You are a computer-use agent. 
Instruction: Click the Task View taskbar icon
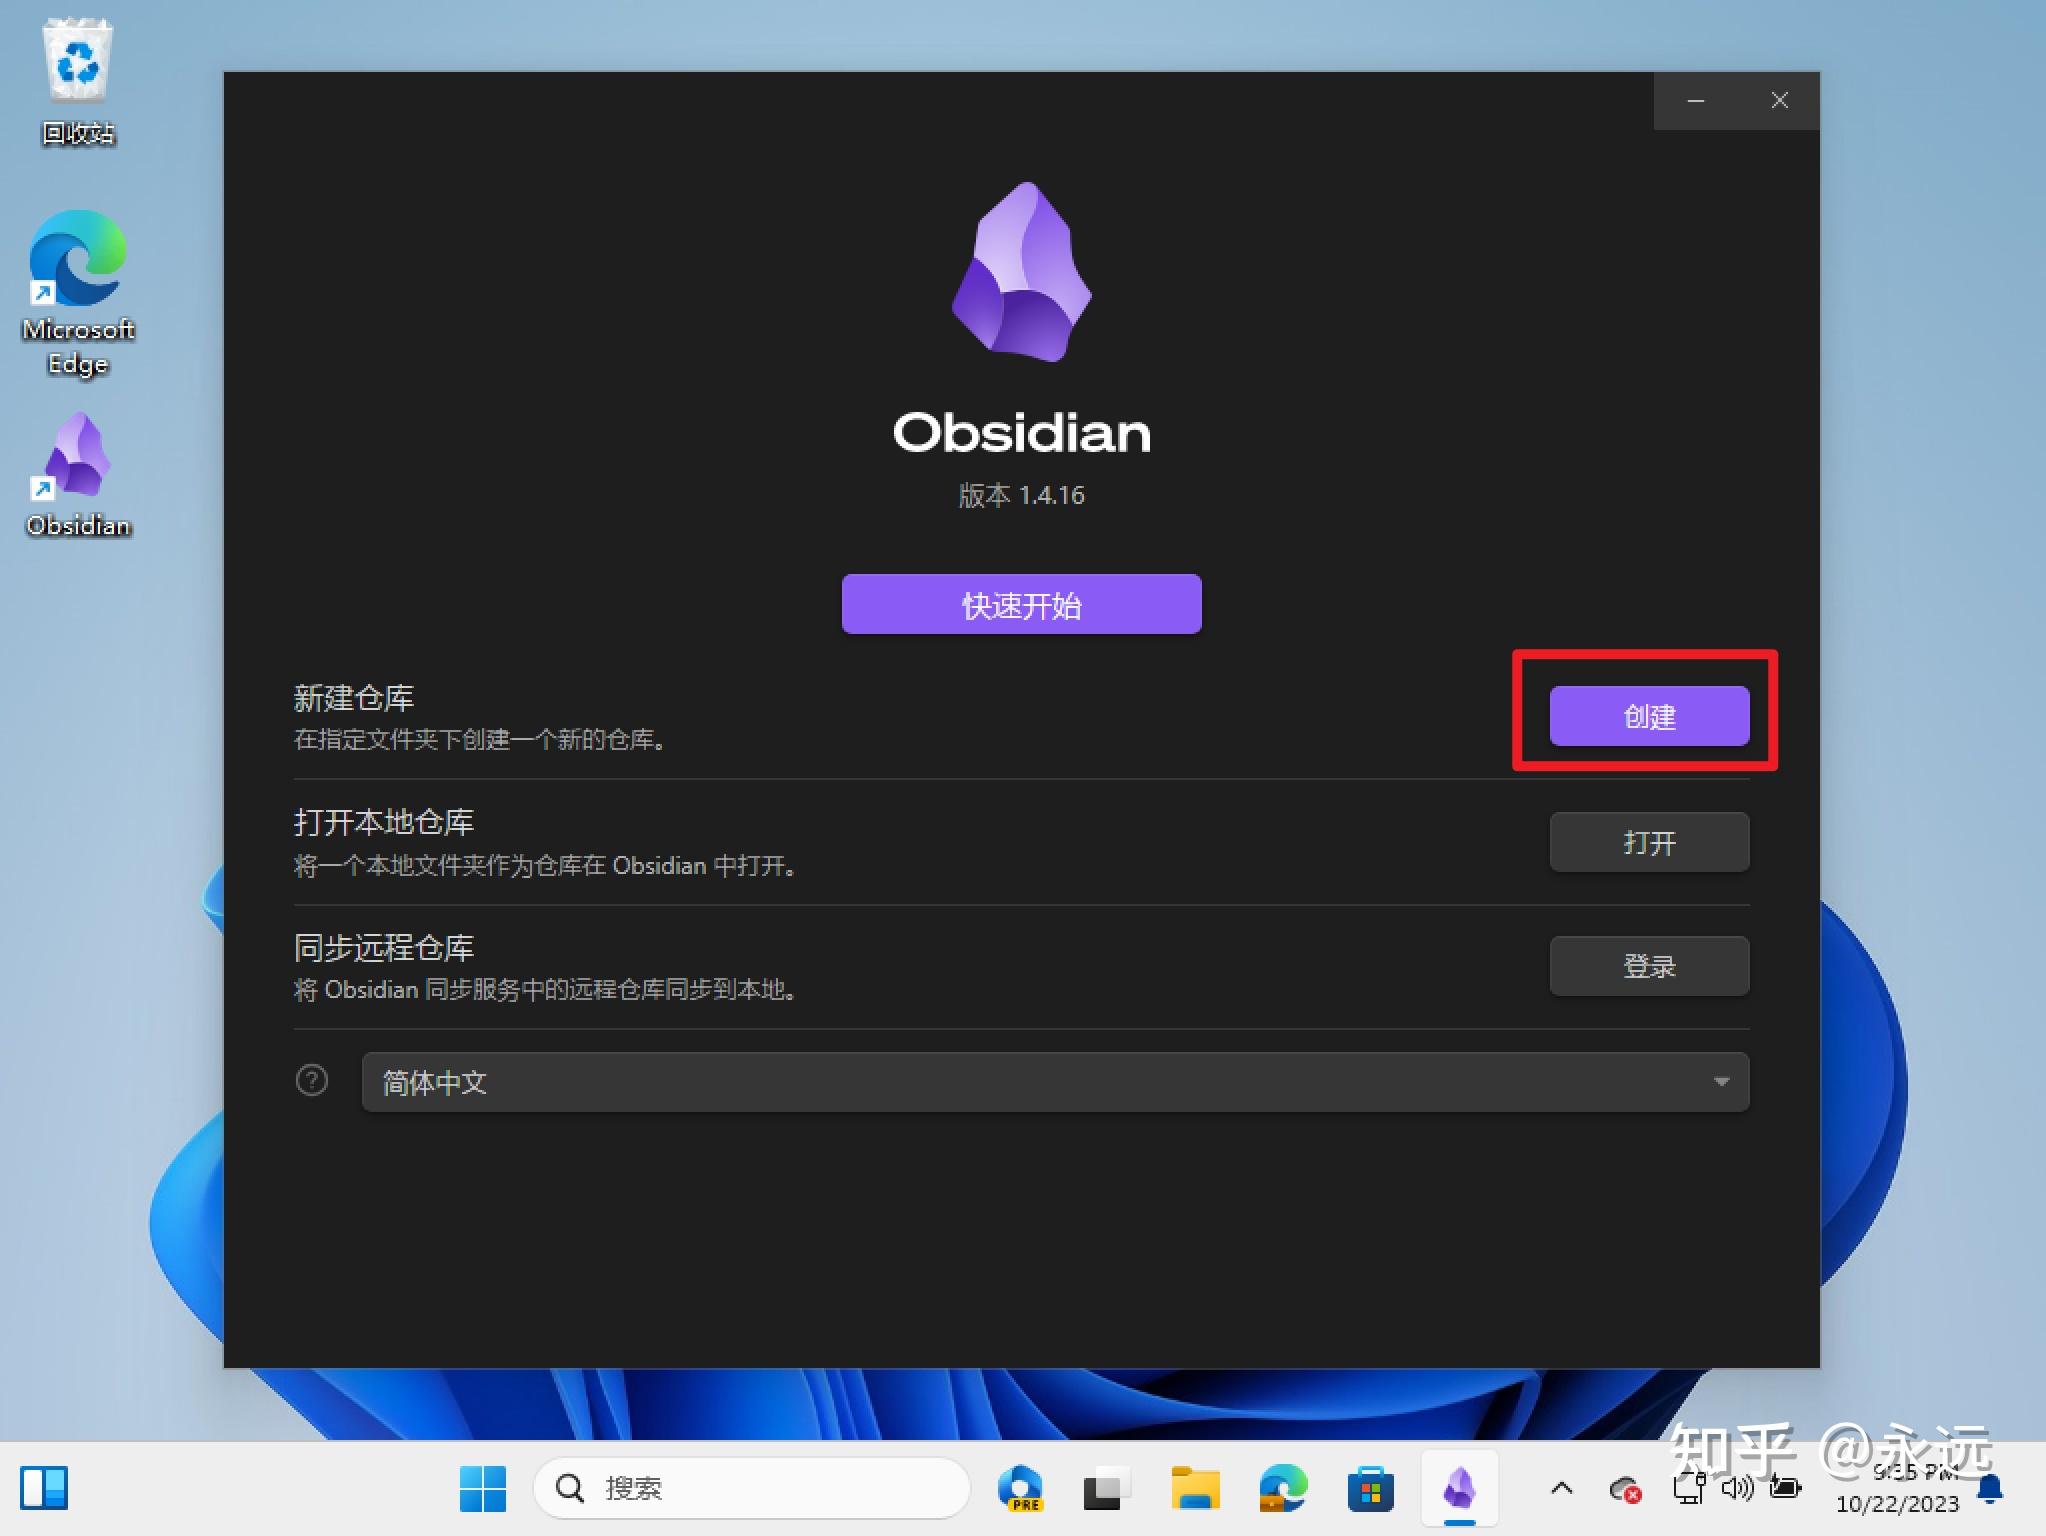pyautogui.click(x=1105, y=1488)
